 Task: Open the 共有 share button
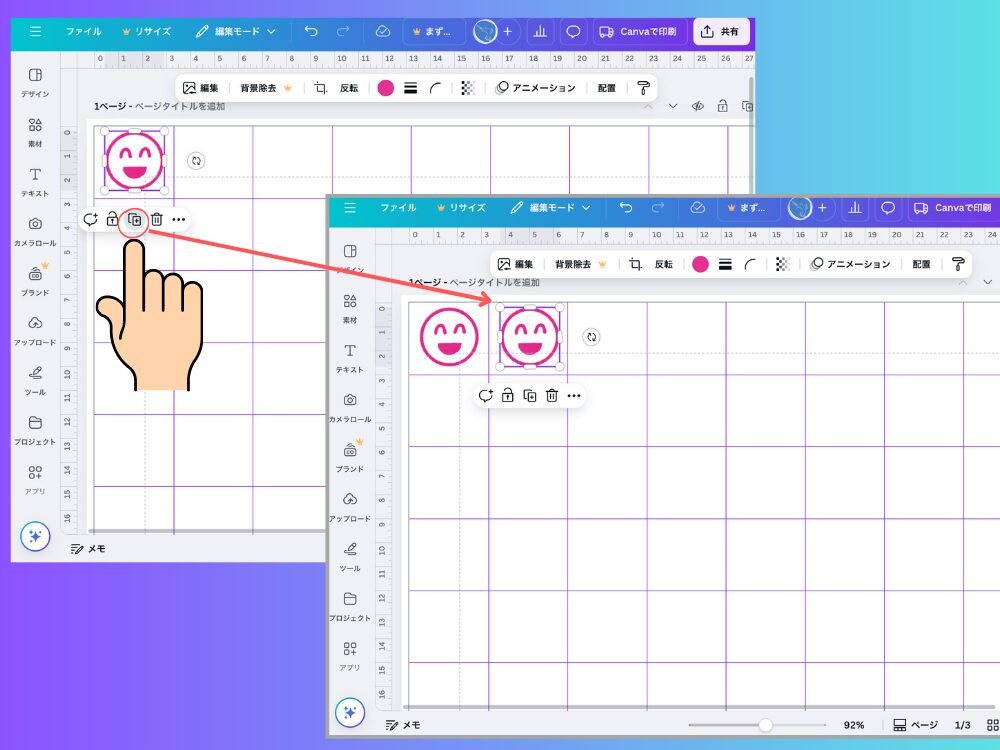720,32
